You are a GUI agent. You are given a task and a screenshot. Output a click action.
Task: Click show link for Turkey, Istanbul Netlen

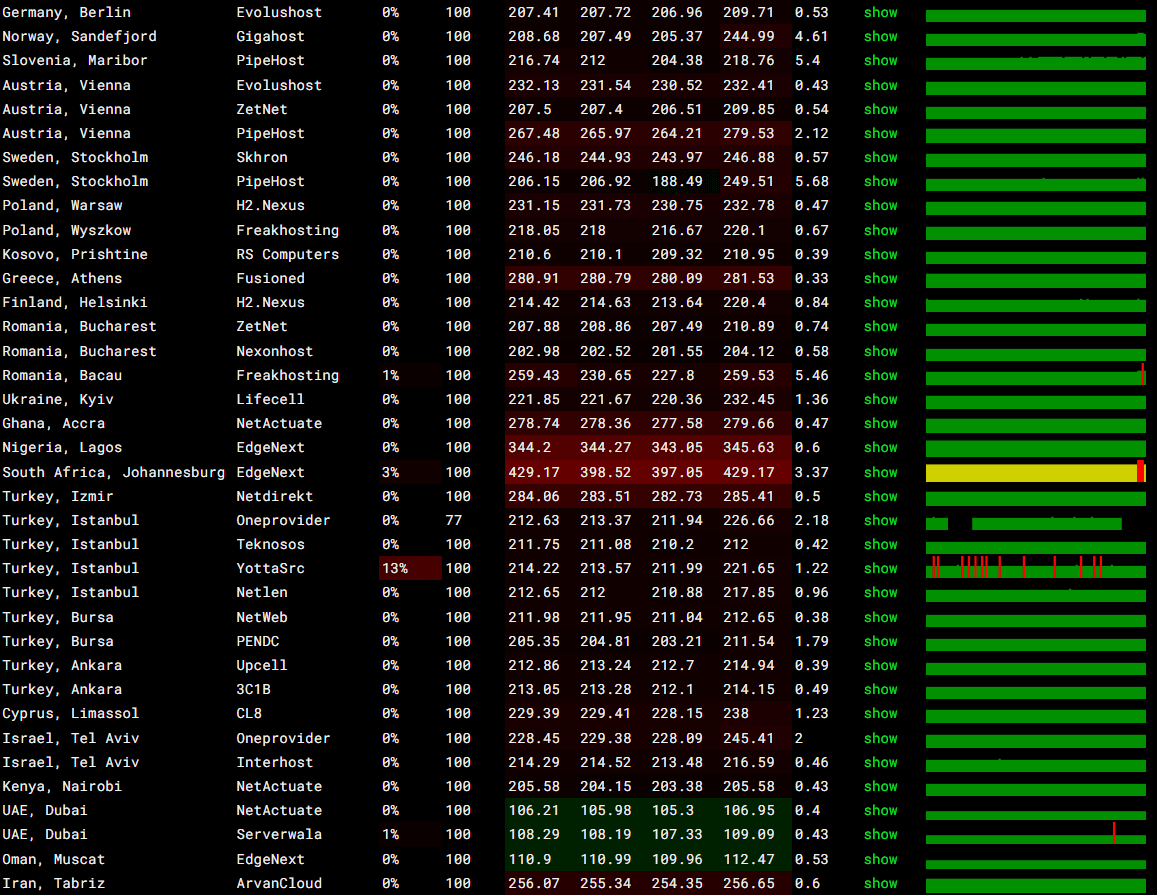[x=880, y=592]
